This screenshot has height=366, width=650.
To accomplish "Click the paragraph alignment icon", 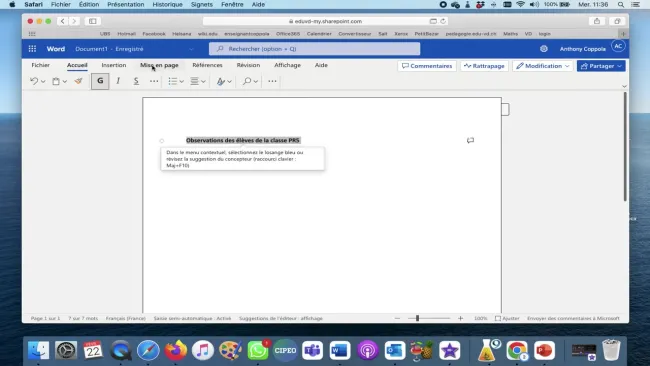I will tap(194, 81).
